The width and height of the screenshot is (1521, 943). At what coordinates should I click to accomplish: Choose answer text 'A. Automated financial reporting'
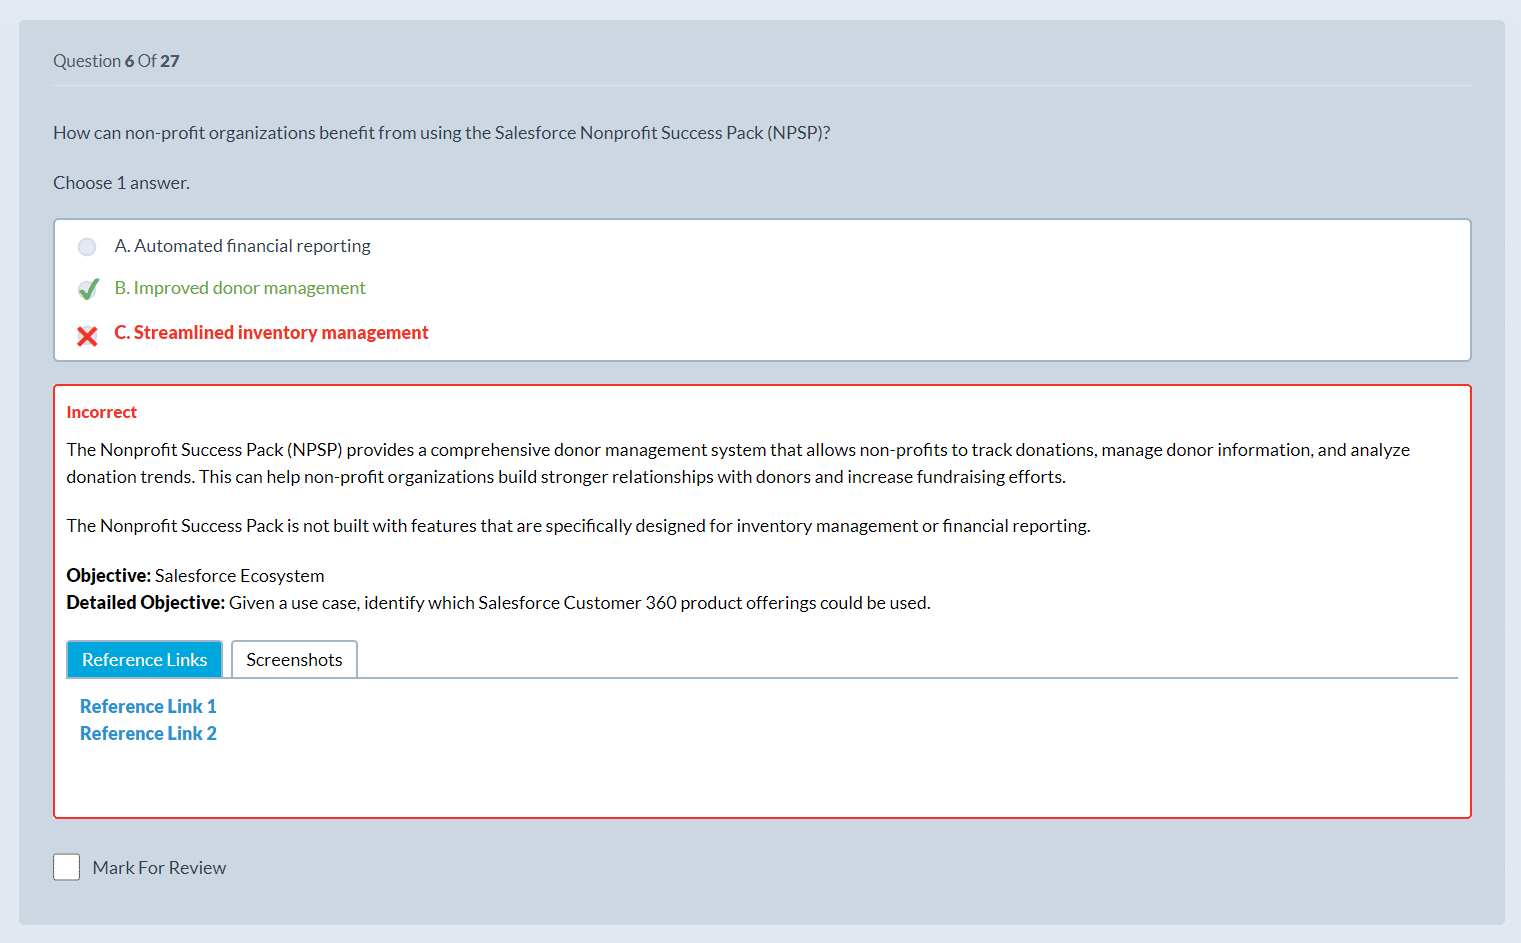(x=242, y=246)
